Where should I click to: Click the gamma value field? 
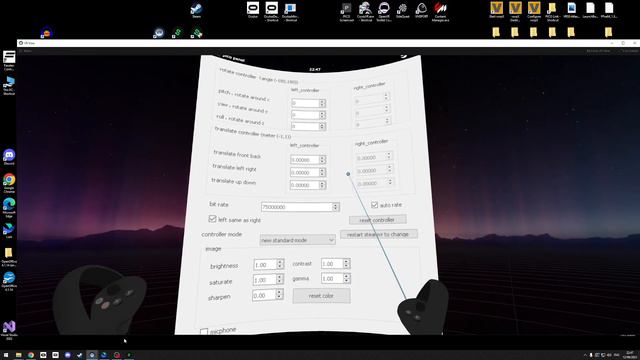point(332,279)
